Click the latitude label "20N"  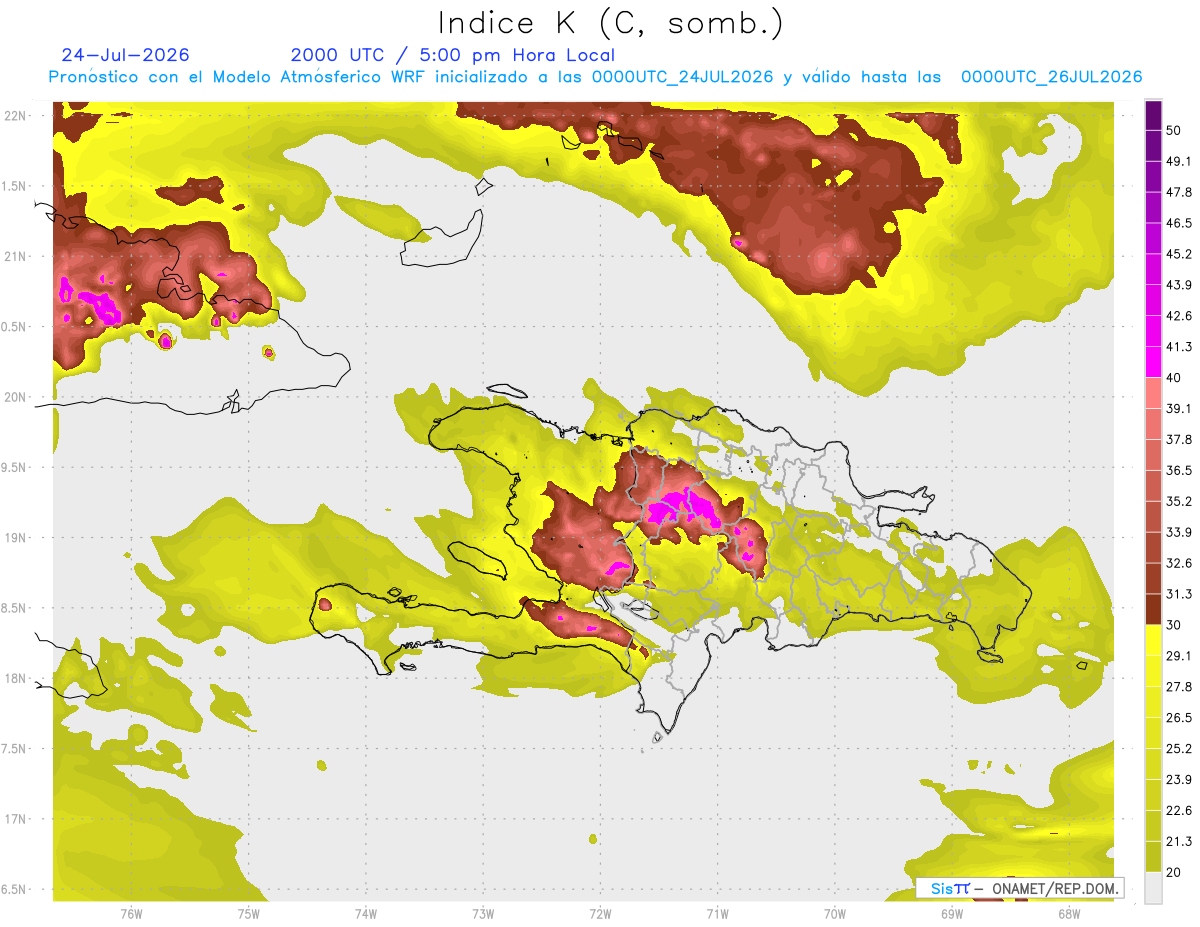coord(16,397)
